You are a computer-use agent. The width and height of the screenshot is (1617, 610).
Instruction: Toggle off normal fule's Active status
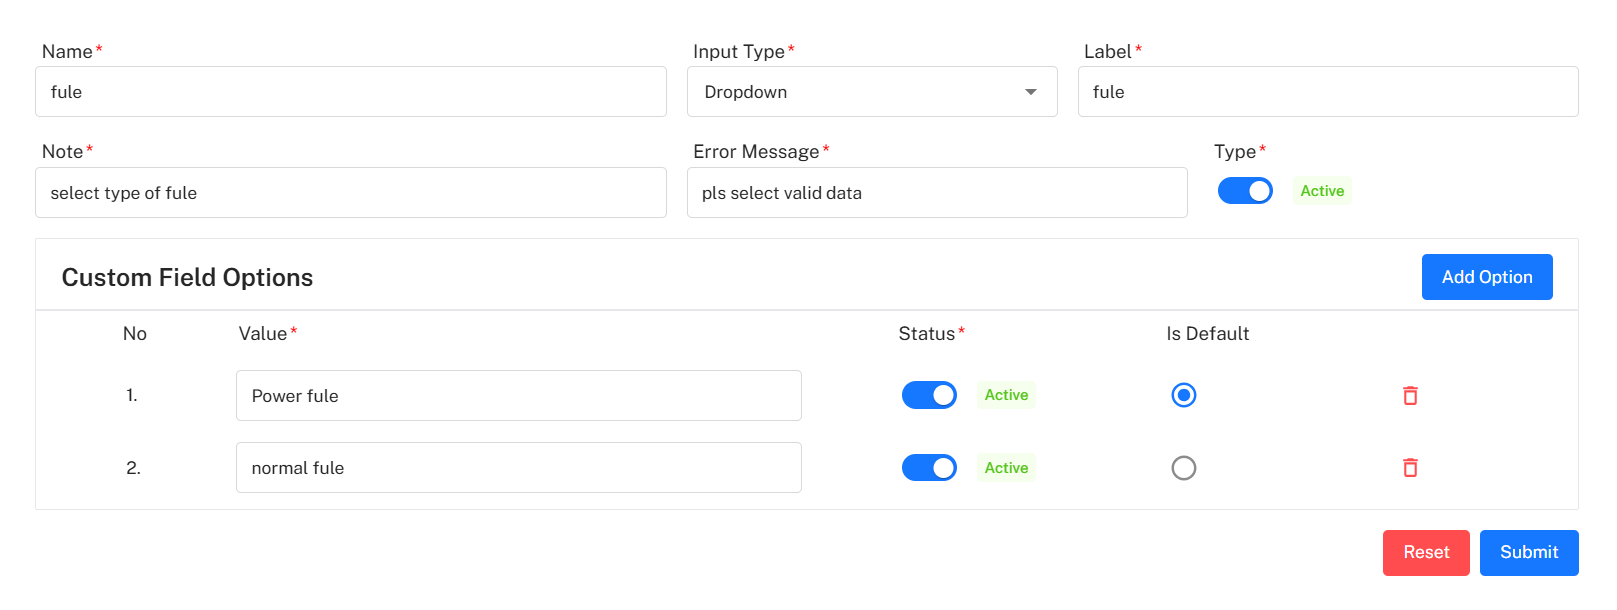pyautogui.click(x=929, y=467)
